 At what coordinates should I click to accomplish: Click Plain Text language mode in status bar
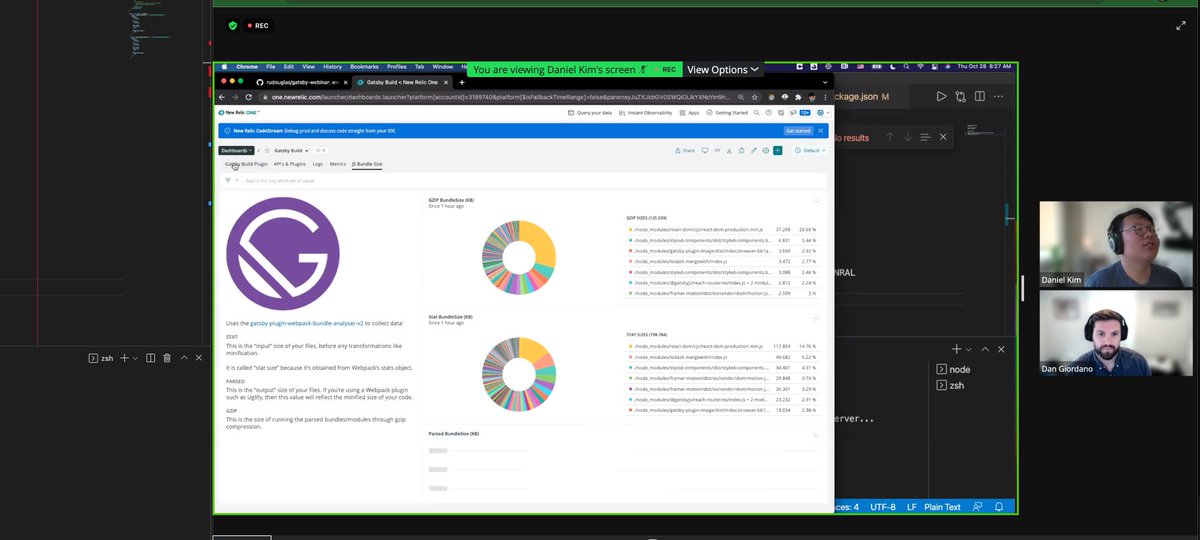(941, 507)
